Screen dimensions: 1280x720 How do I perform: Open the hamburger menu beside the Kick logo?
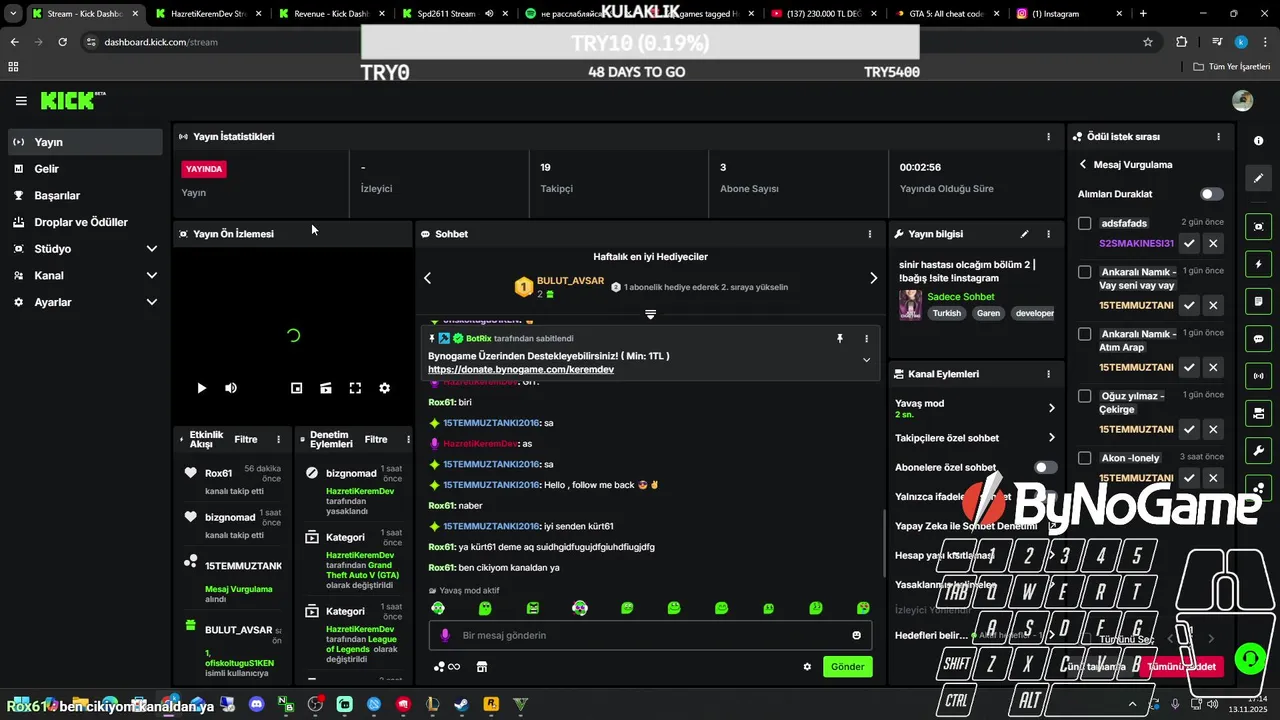point(21,101)
